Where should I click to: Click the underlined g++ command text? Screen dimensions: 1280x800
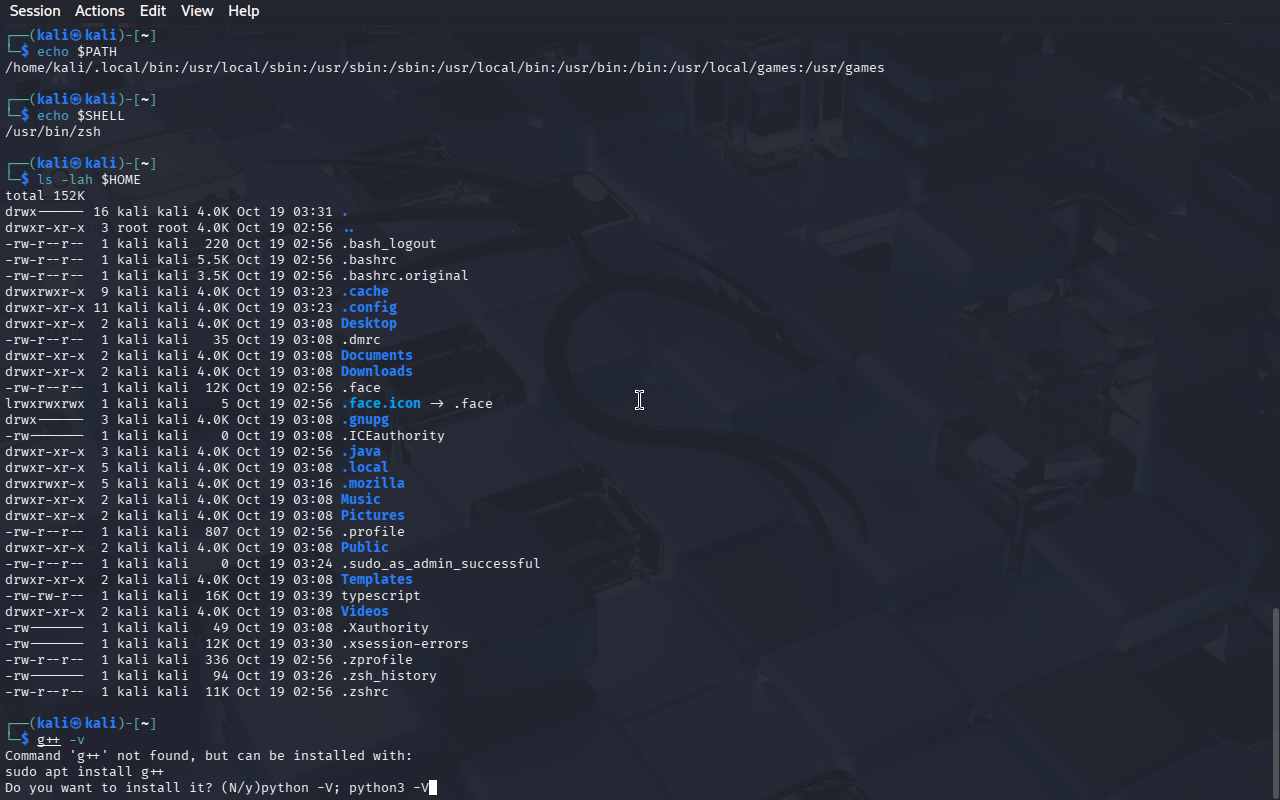(x=49, y=739)
